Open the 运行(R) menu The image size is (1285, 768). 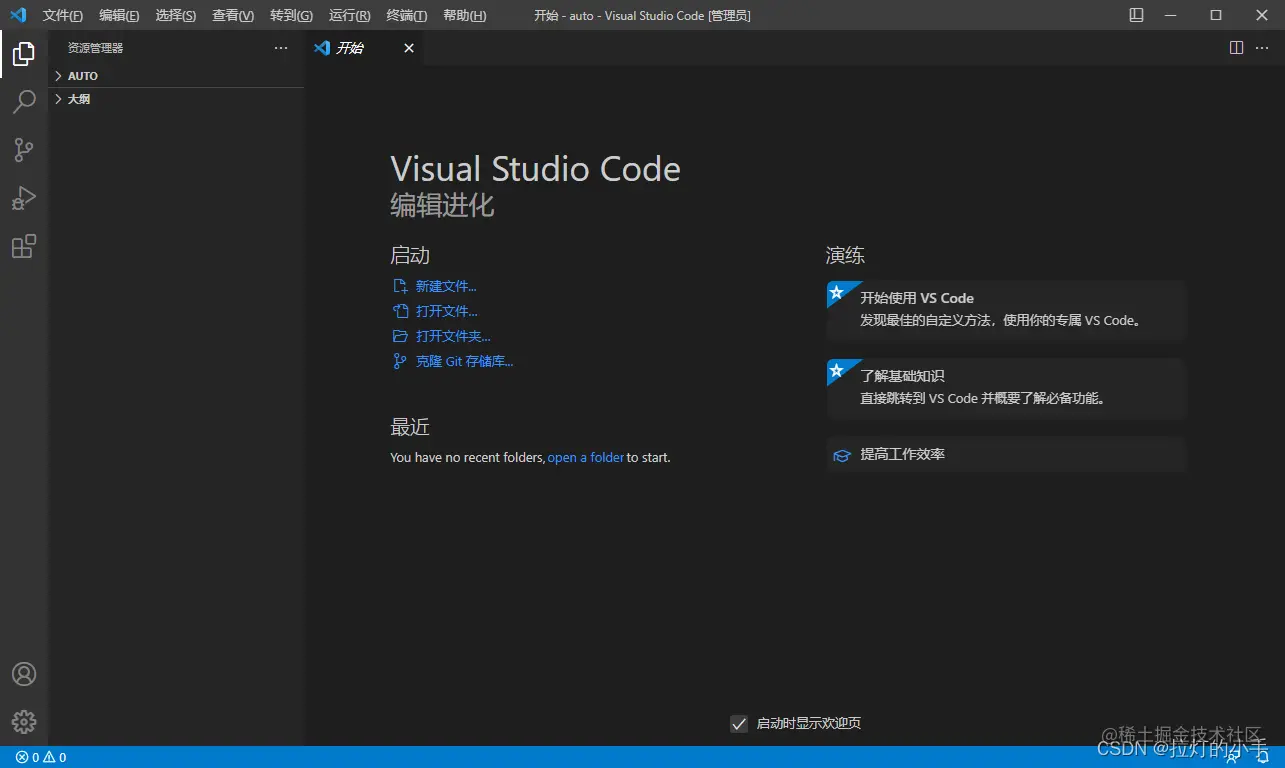349,15
